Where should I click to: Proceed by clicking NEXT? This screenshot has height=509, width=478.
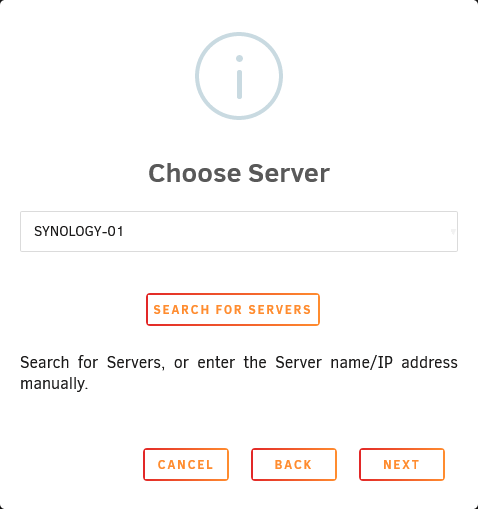tap(402, 464)
